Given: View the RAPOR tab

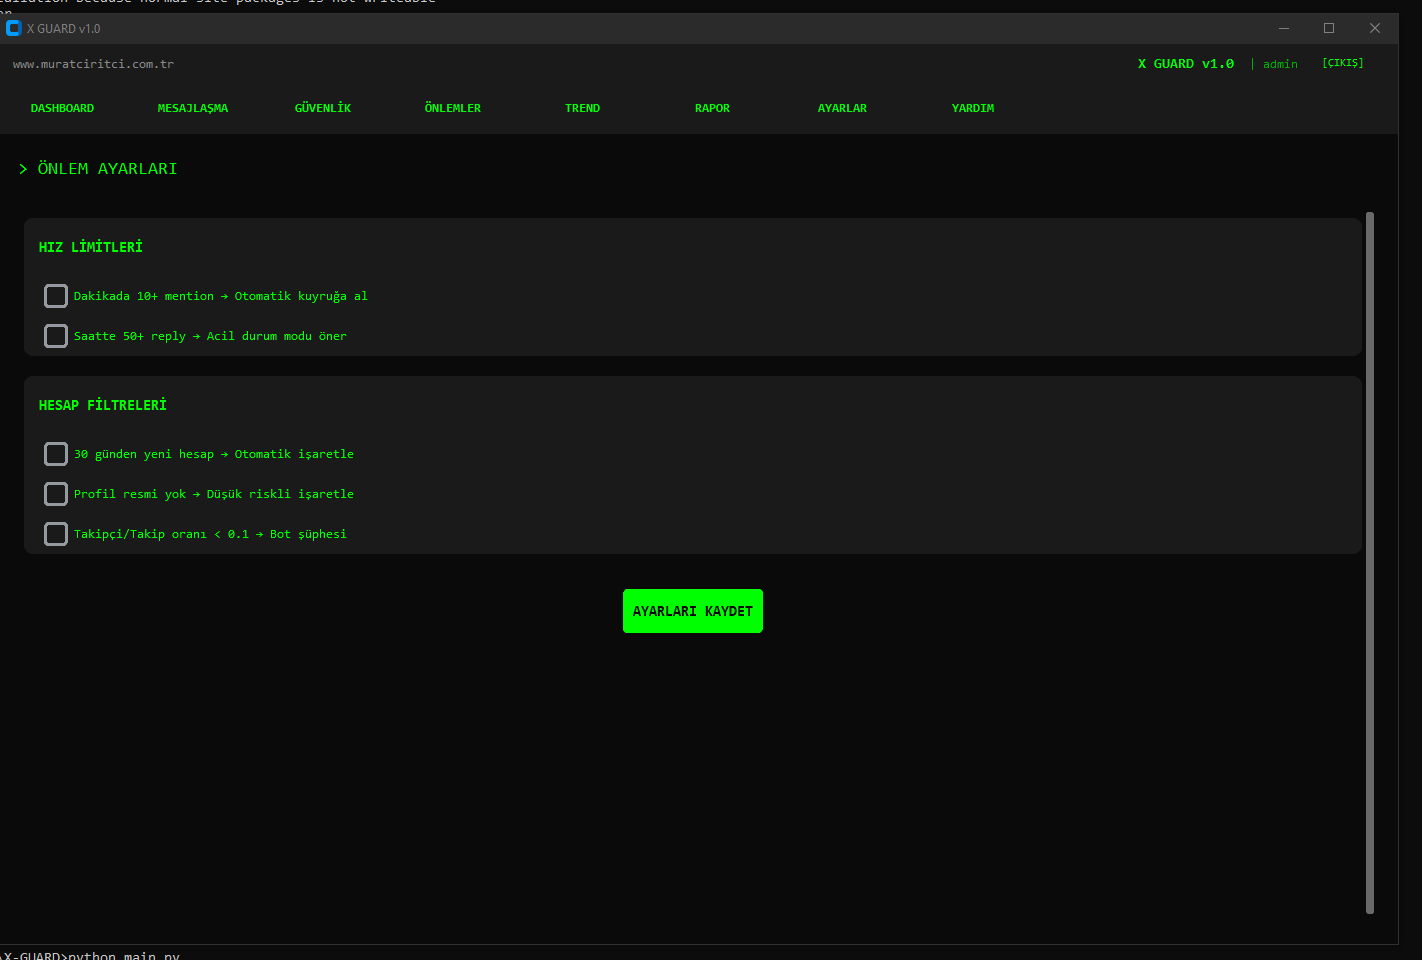Looking at the screenshot, I should 713,108.
